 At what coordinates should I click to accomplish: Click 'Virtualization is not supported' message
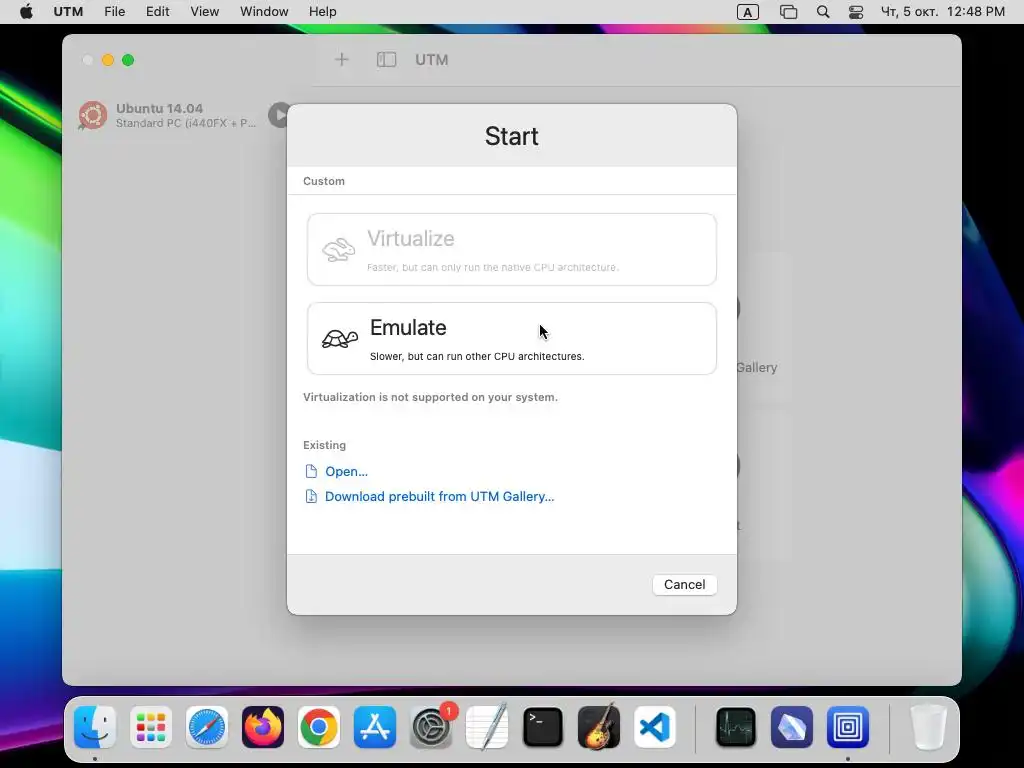point(430,397)
